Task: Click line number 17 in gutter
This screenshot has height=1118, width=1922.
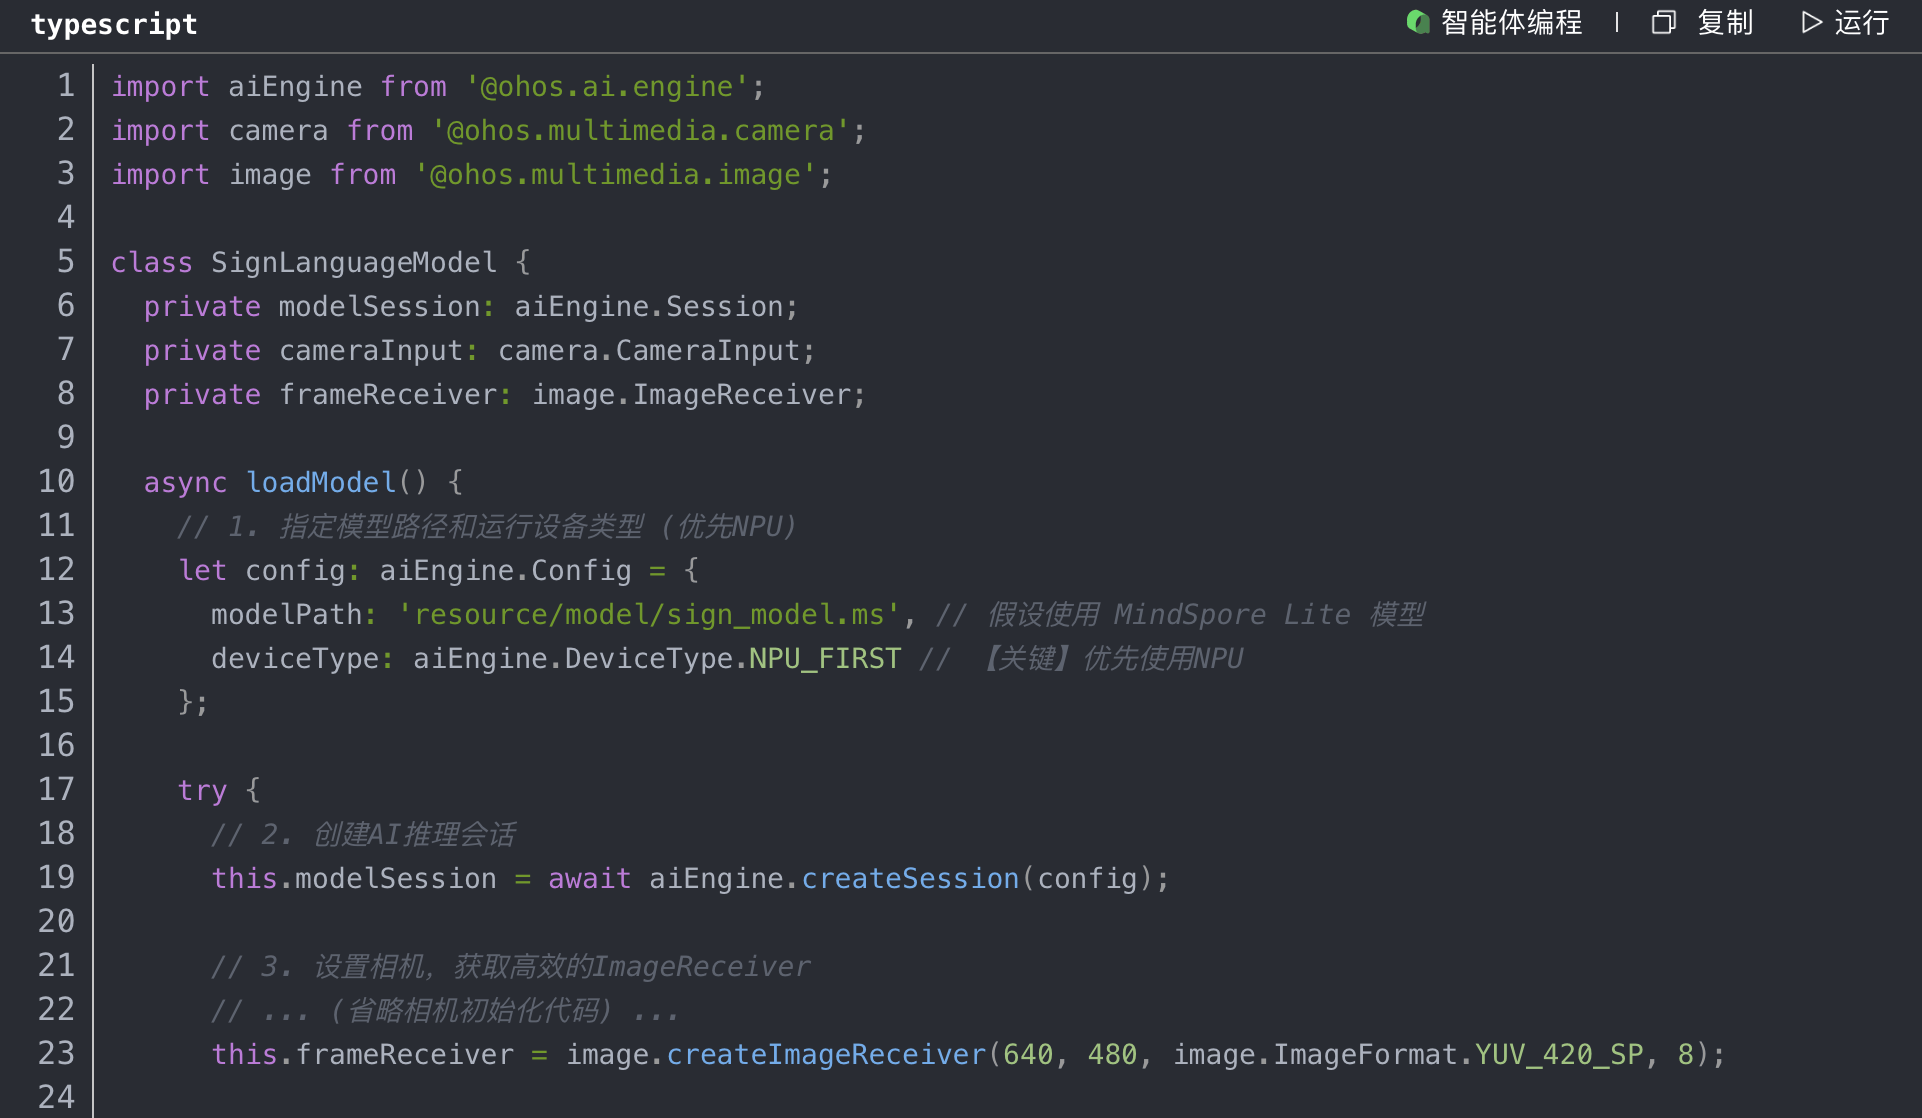Action: [x=57, y=790]
